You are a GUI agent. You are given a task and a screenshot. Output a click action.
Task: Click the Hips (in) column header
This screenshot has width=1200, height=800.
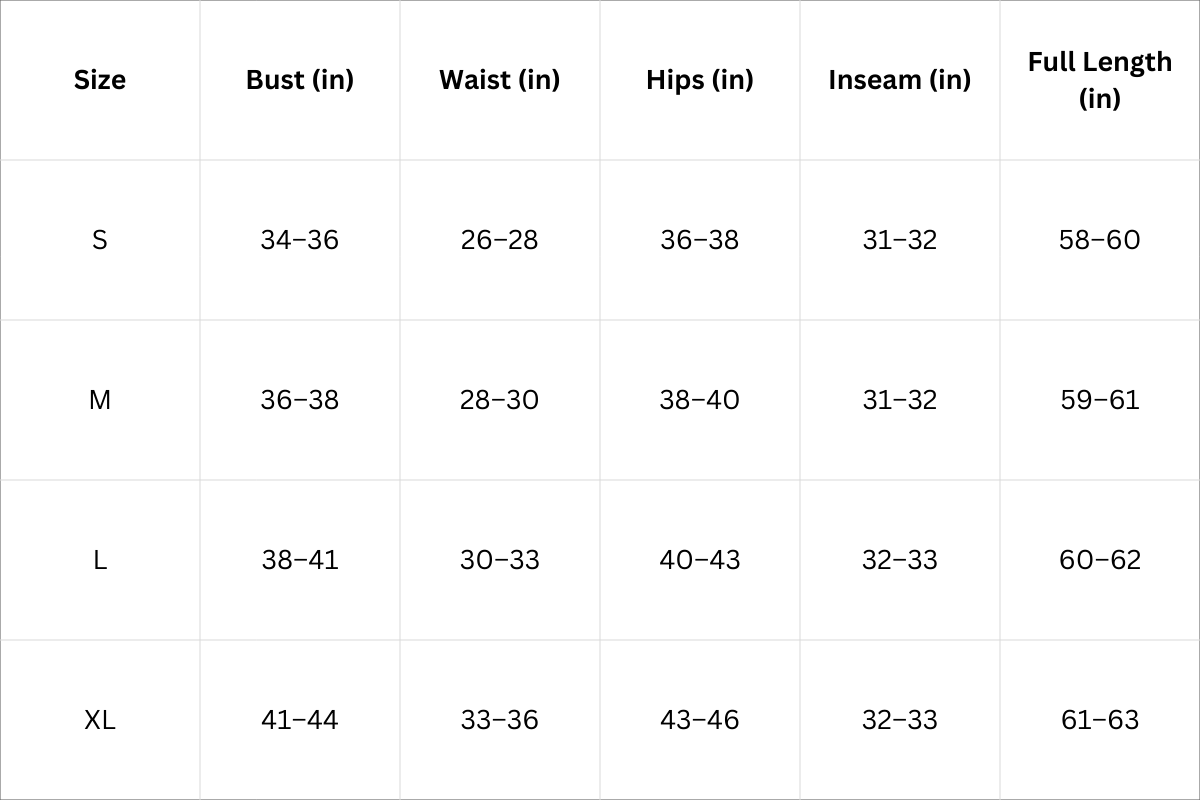(700, 80)
